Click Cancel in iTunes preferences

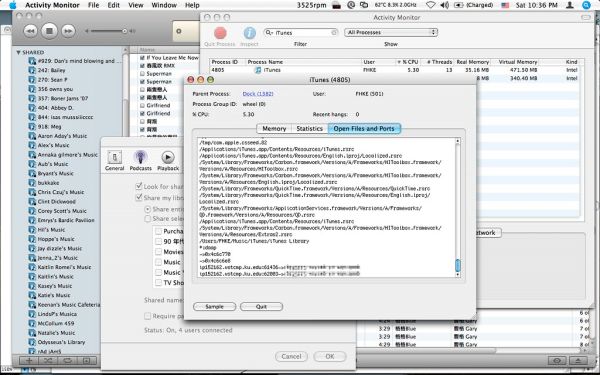pos(291,356)
